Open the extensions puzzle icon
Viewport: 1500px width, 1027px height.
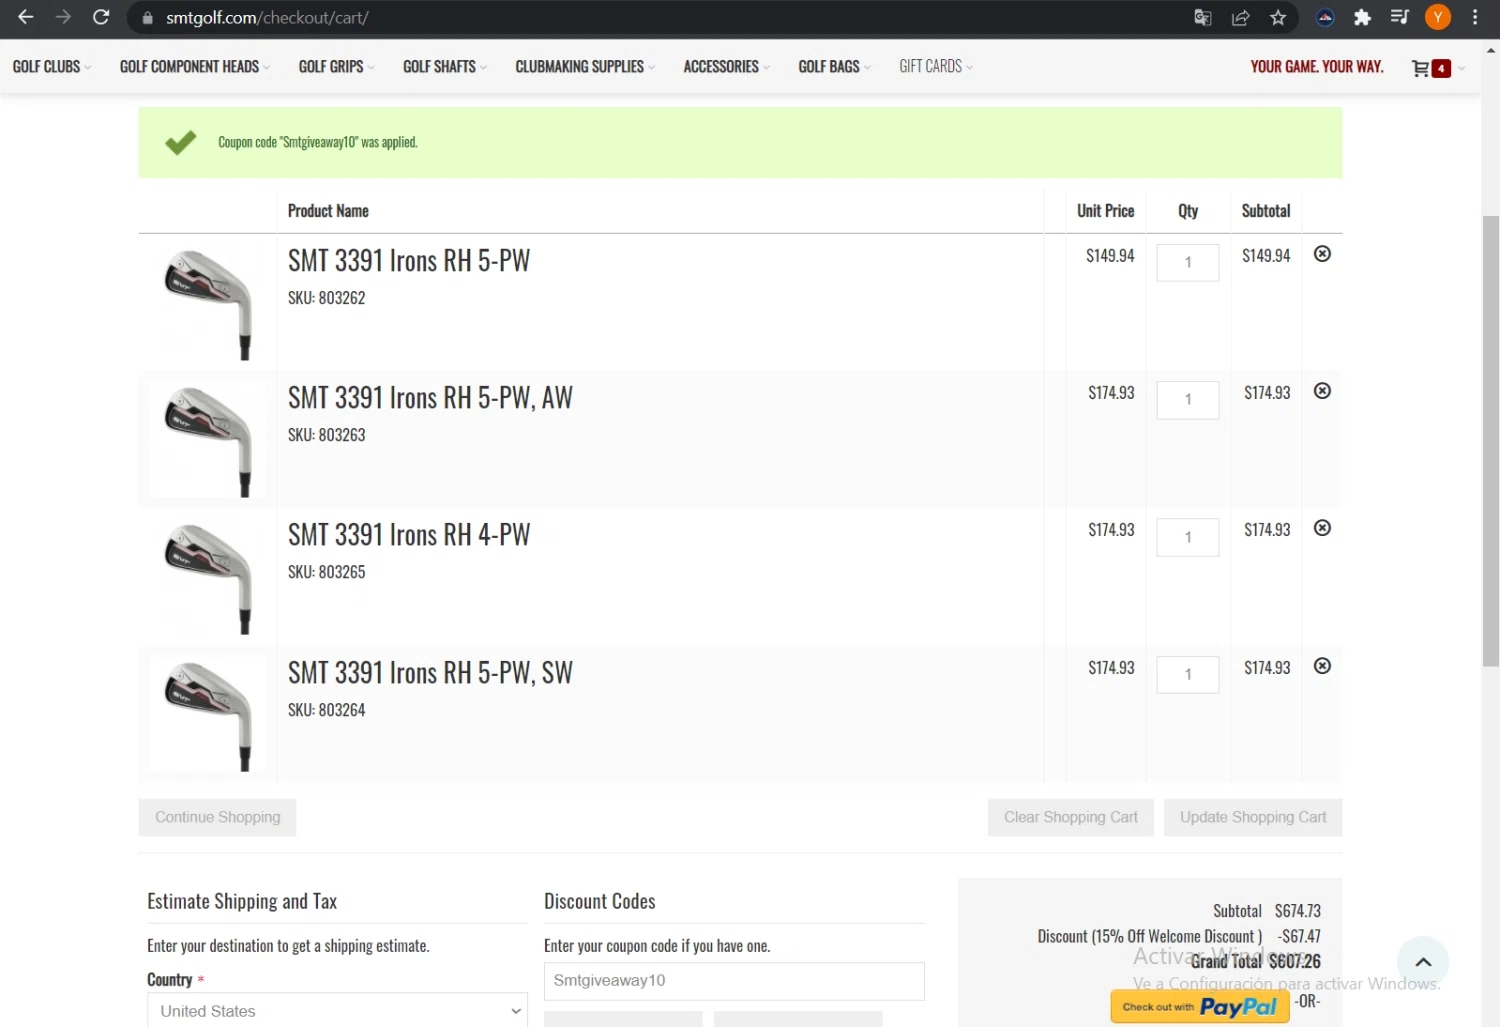pyautogui.click(x=1362, y=17)
